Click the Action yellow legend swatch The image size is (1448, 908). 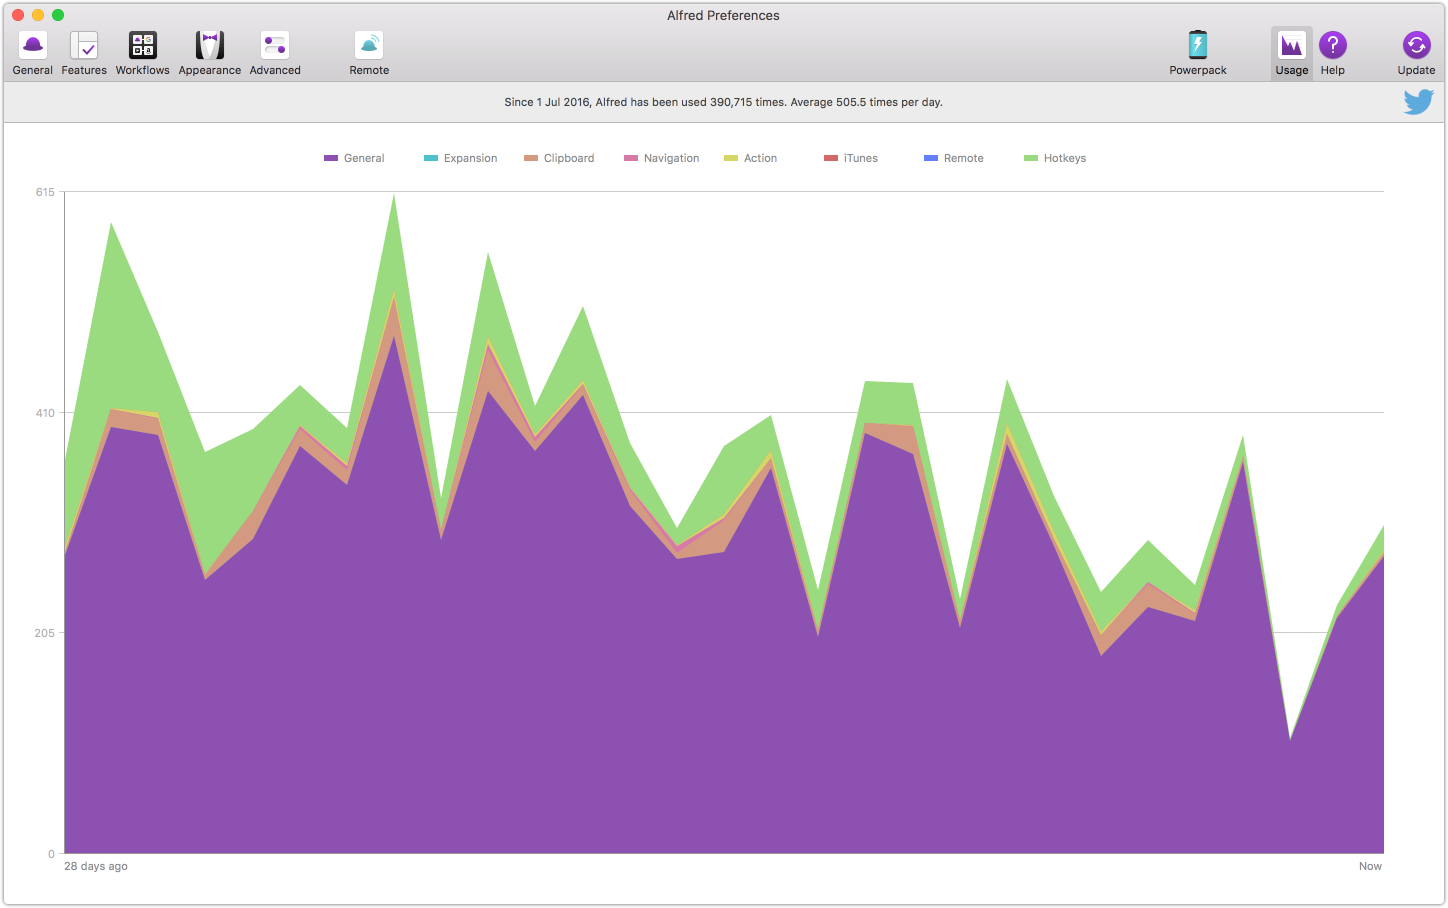731,158
